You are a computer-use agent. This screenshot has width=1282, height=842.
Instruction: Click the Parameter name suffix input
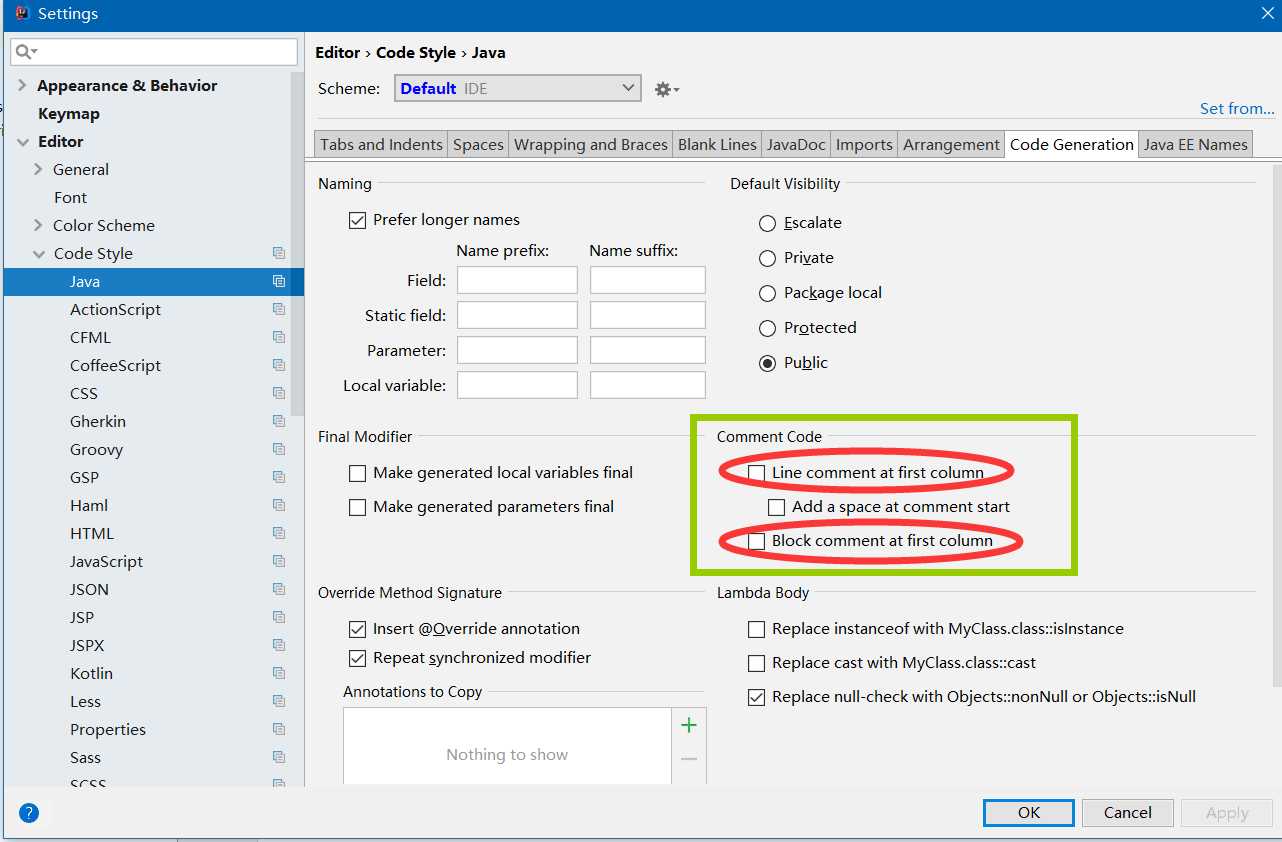click(647, 350)
